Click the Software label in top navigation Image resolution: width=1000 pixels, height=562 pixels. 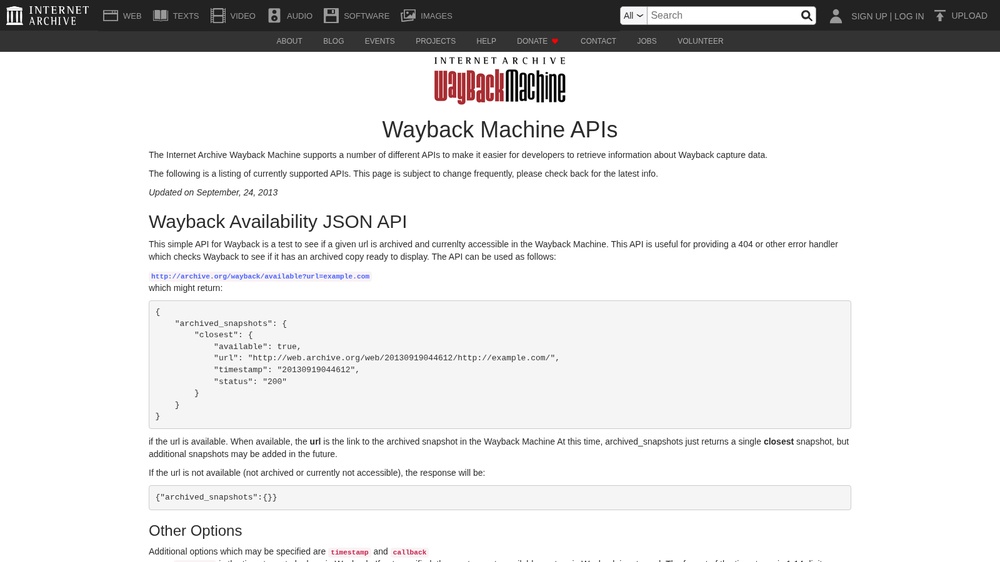coord(366,16)
